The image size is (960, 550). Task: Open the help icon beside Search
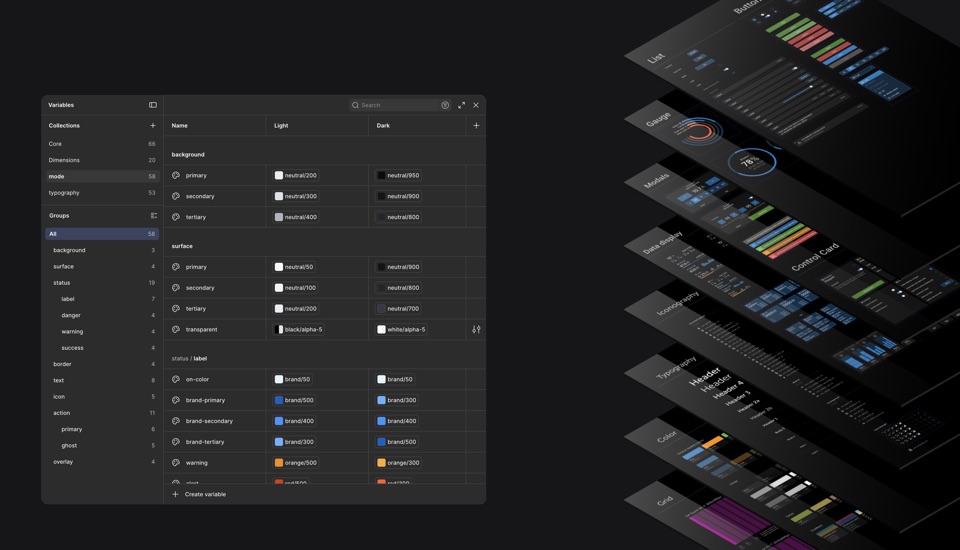pos(445,105)
